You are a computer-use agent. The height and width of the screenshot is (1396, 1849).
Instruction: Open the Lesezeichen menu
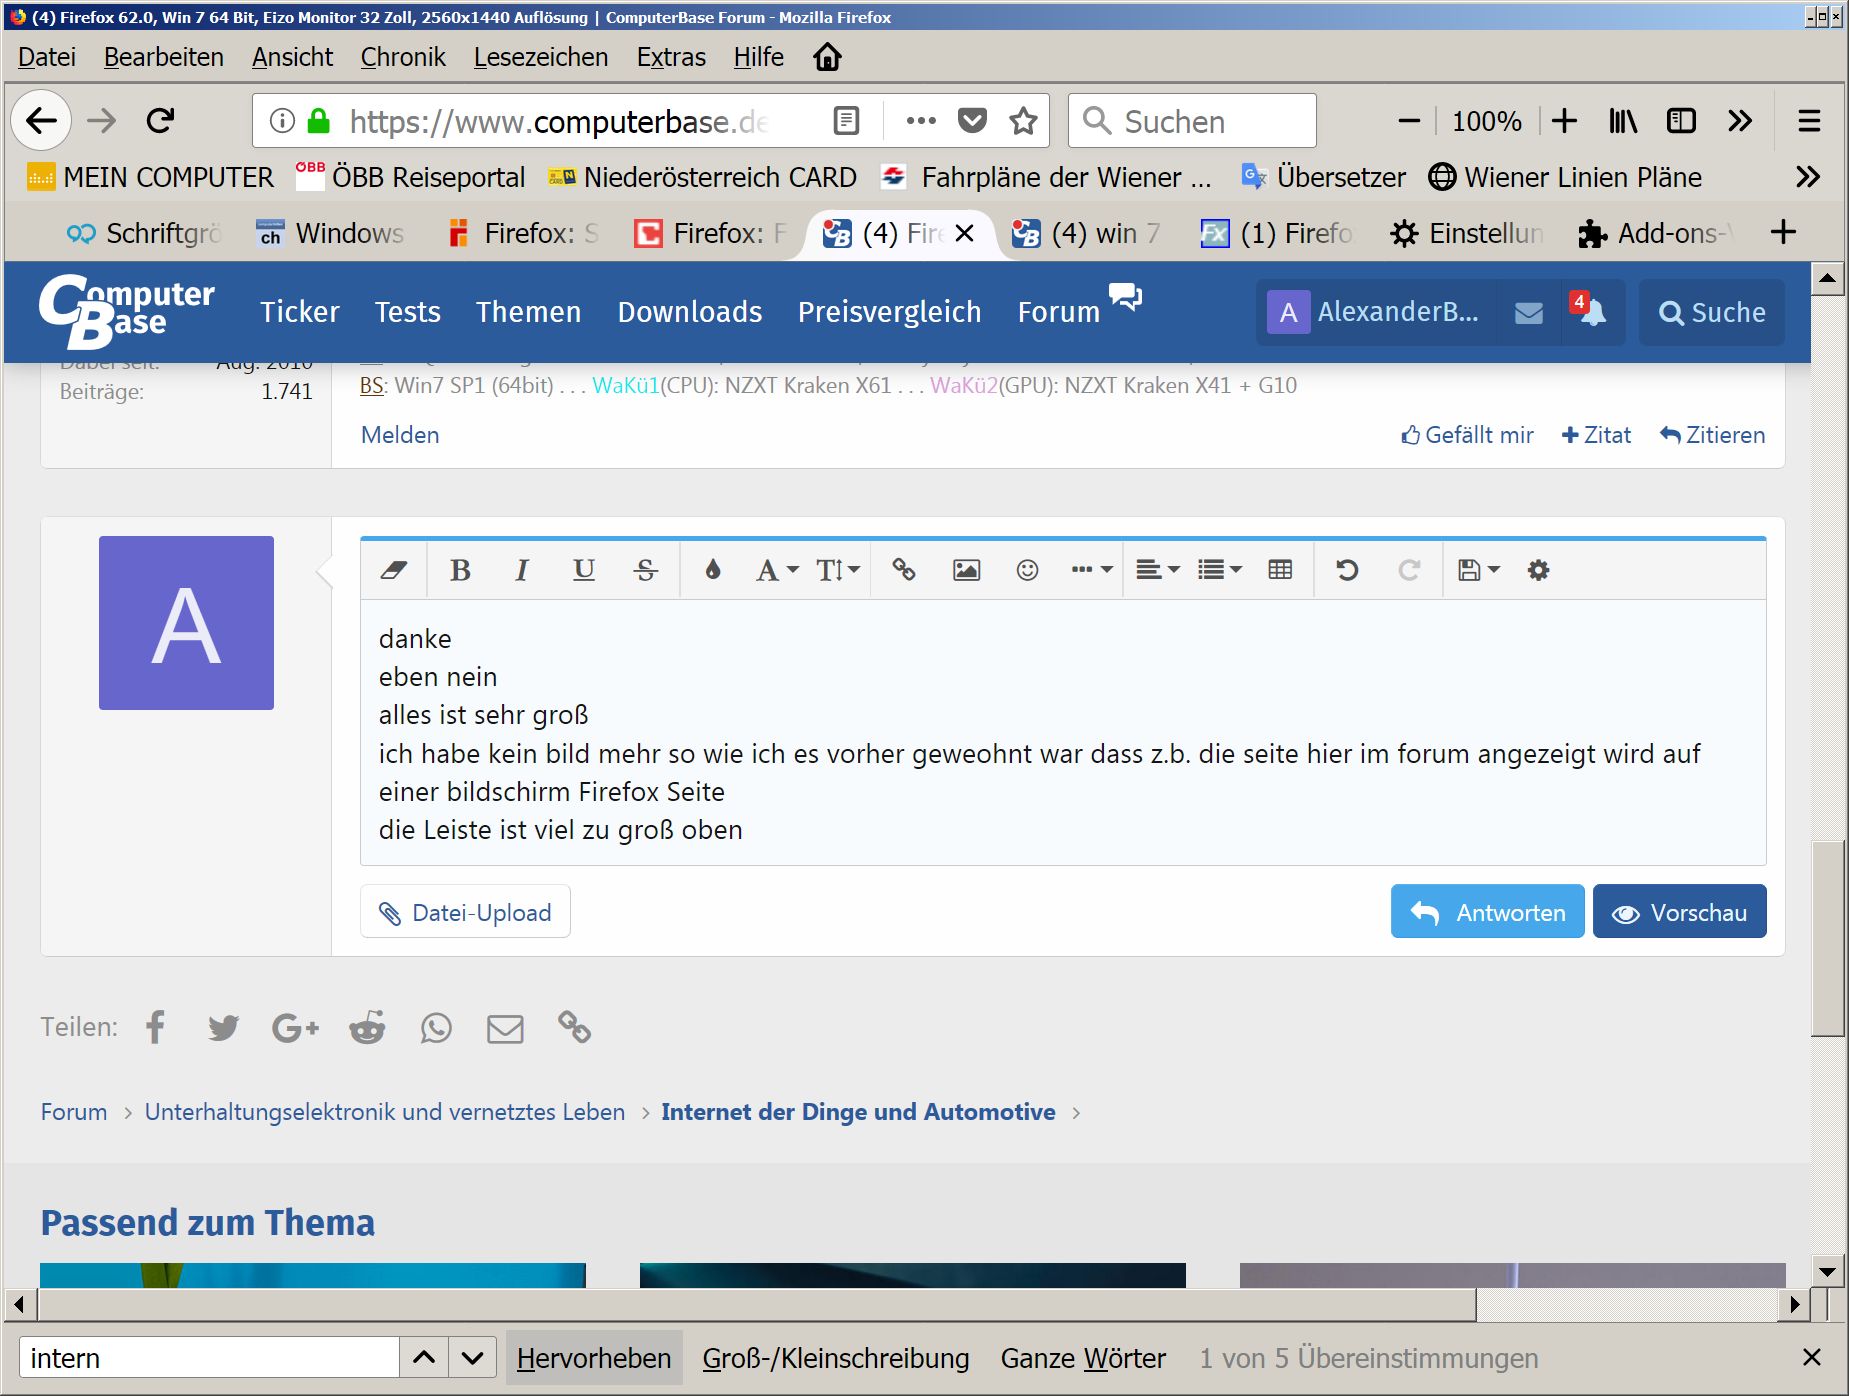click(541, 57)
